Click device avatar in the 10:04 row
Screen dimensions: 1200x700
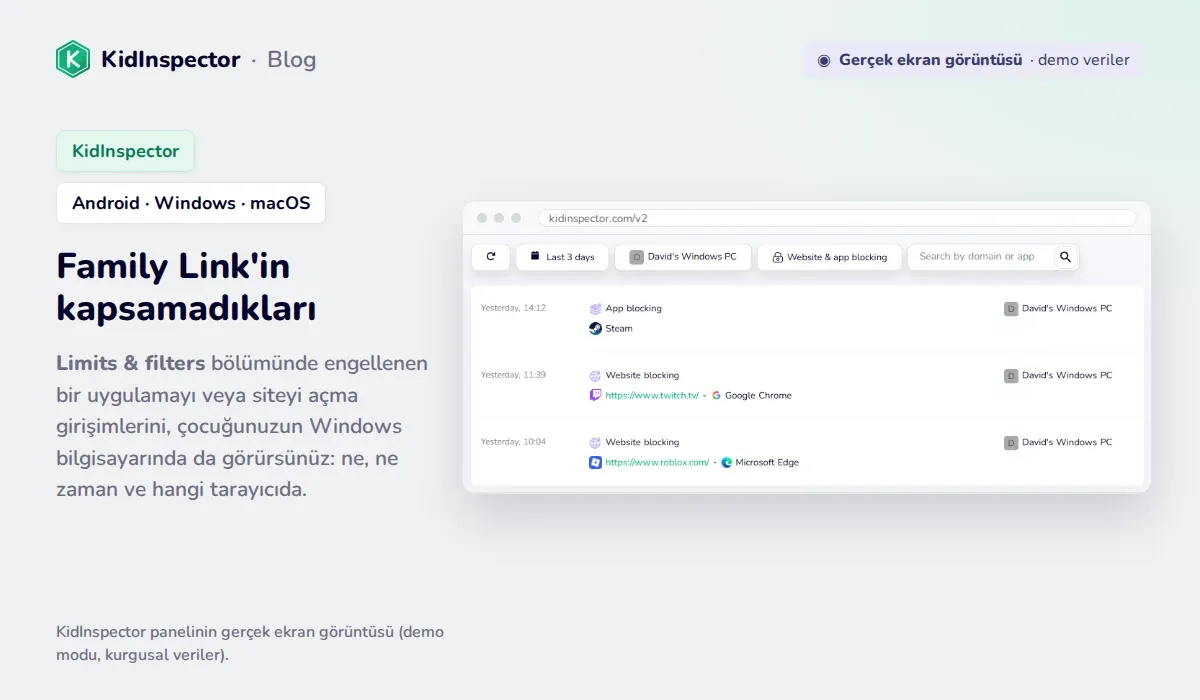click(x=1011, y=443)
